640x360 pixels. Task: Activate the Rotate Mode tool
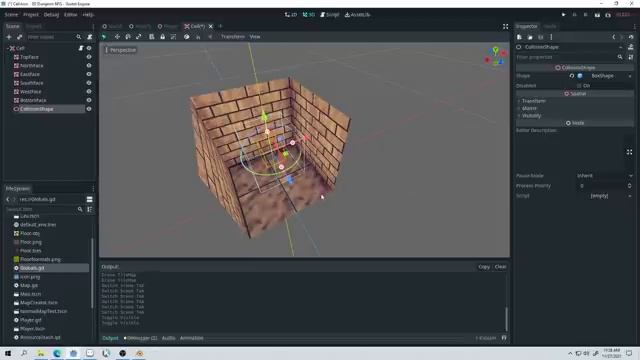click(128, 37)
